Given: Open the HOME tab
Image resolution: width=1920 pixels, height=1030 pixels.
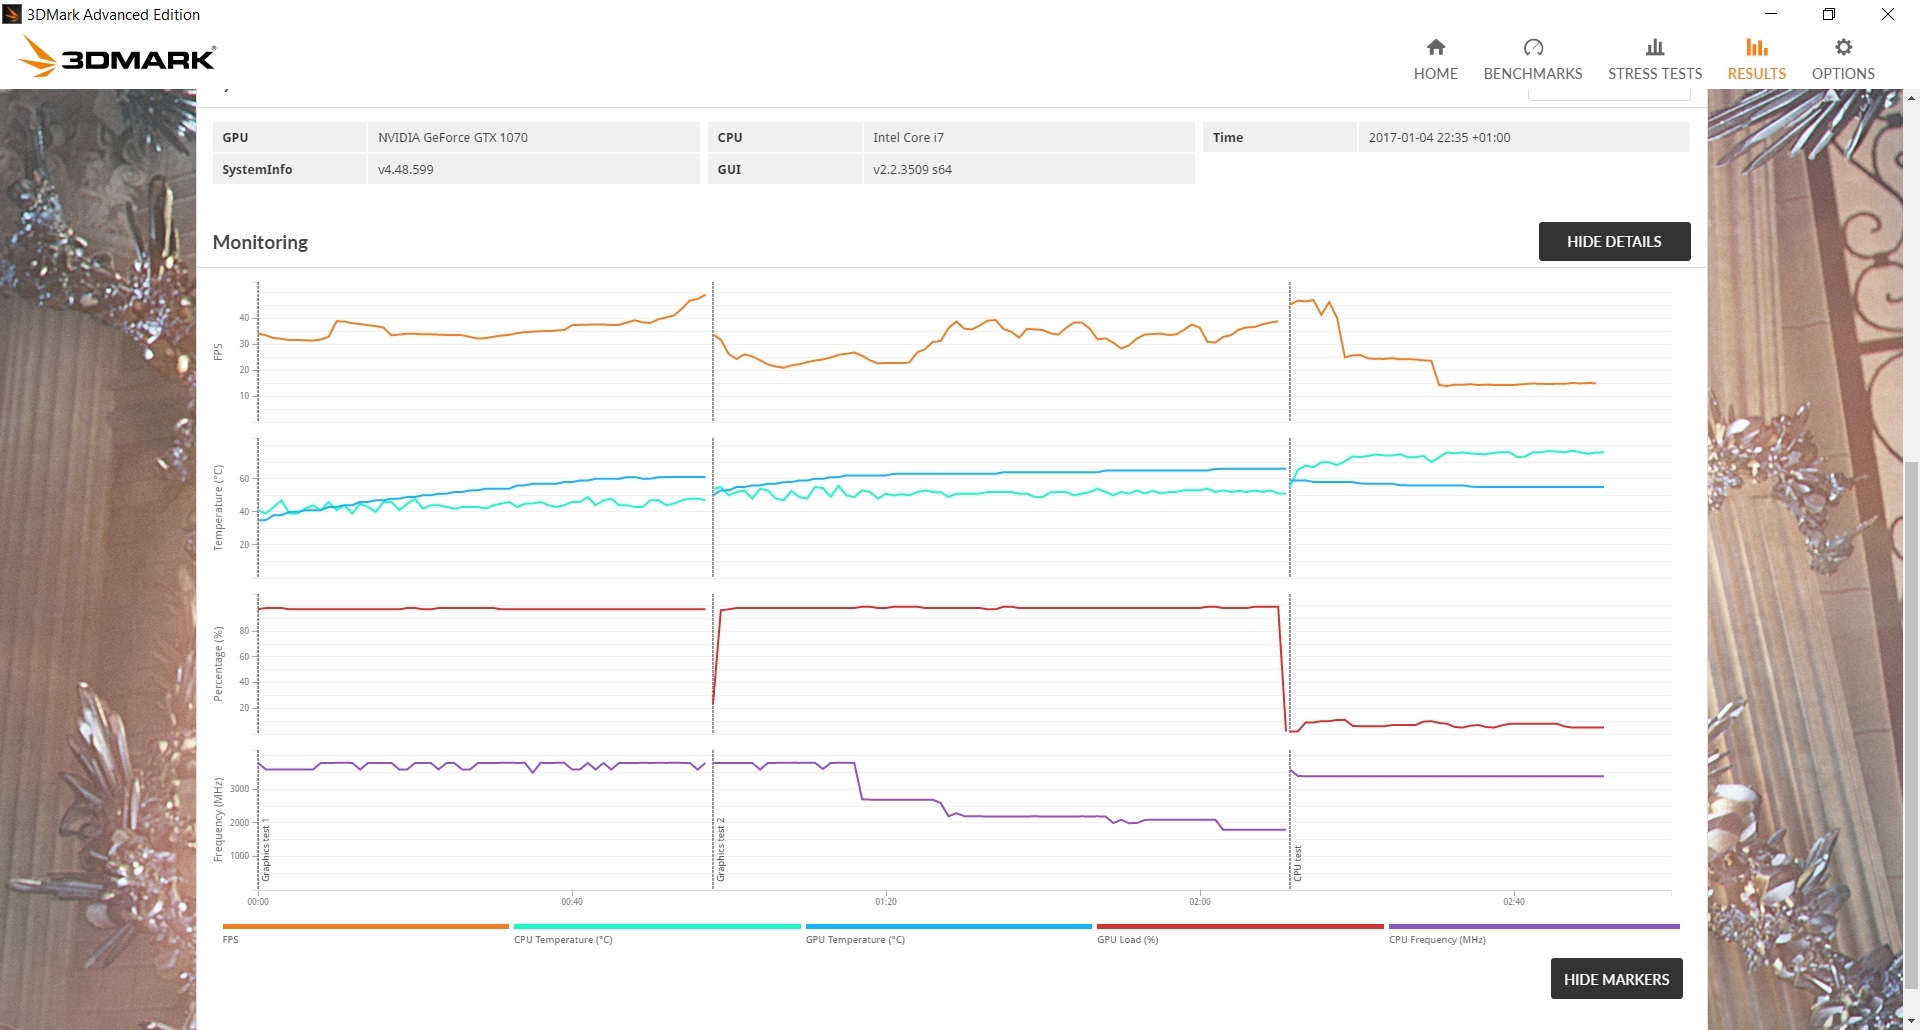Looking at the screenshot, I should 1435,60.
